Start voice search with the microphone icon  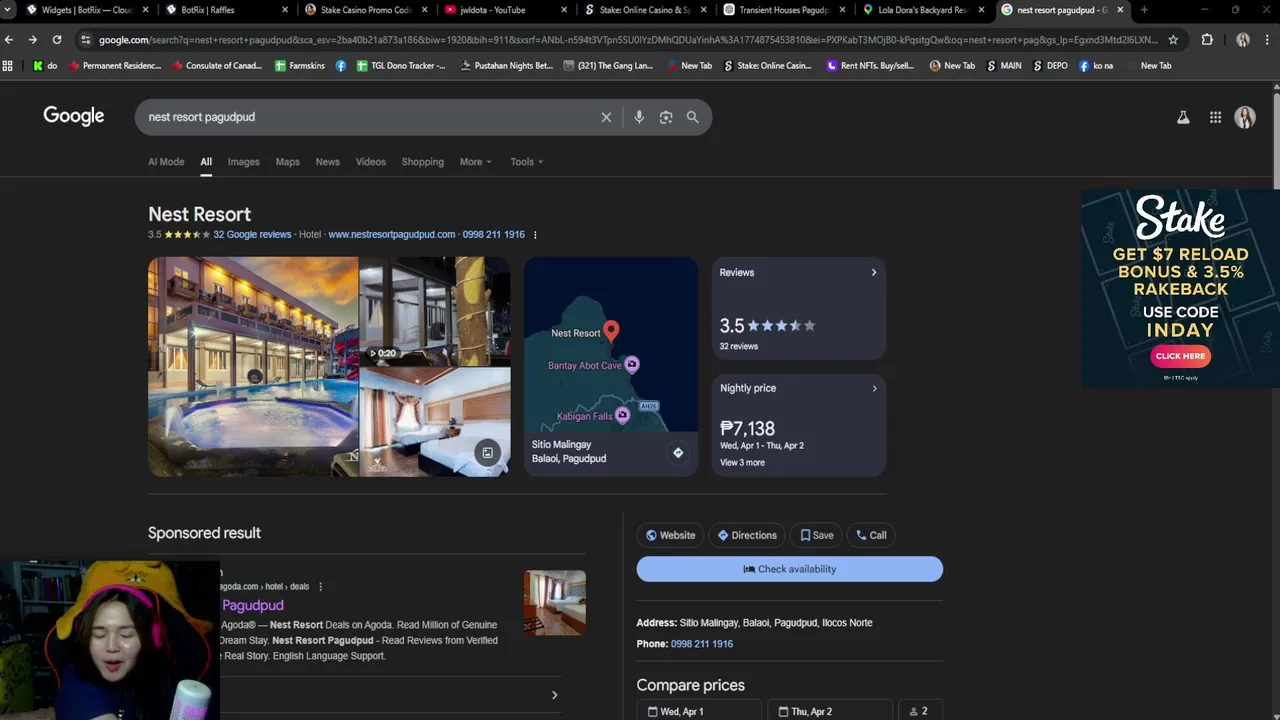pyautogui.click(x=639, y=117)
